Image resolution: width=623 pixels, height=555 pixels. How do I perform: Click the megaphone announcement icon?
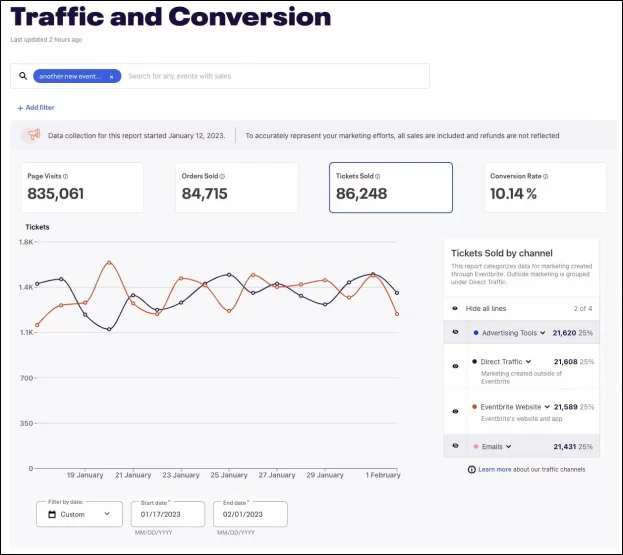[x=34, y=135]
